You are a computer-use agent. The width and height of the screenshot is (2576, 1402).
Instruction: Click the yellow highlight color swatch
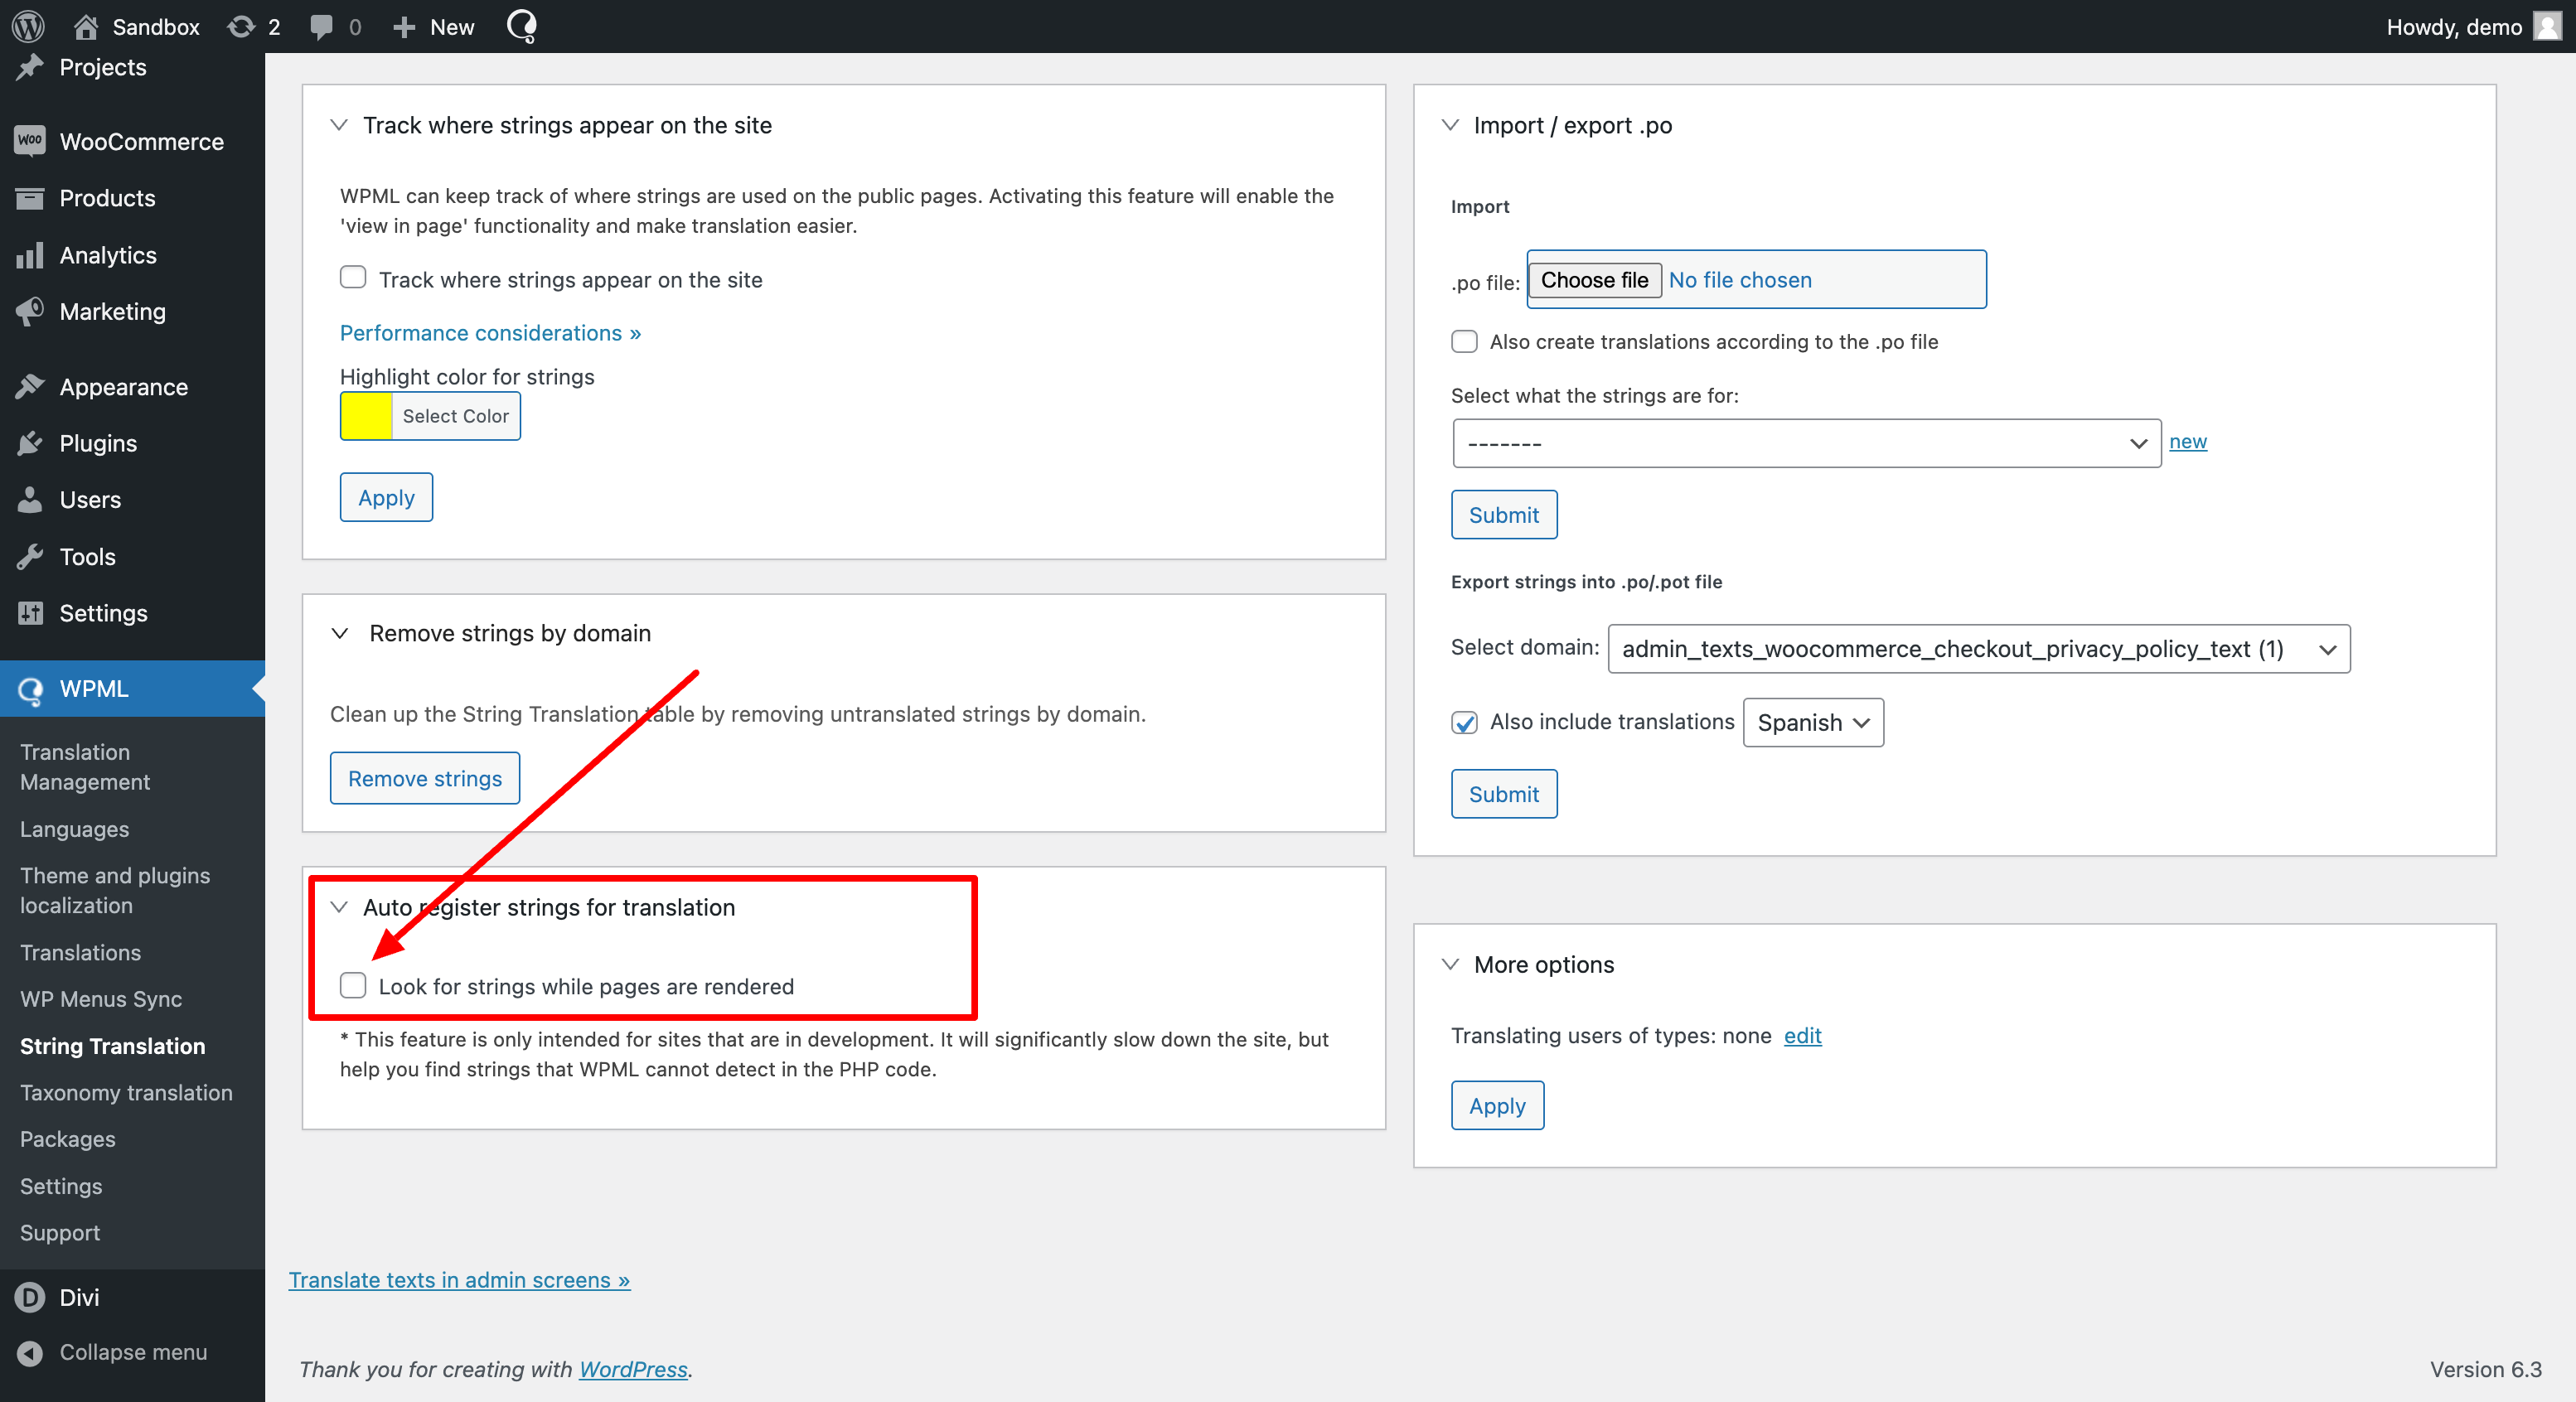pos(366,416)
